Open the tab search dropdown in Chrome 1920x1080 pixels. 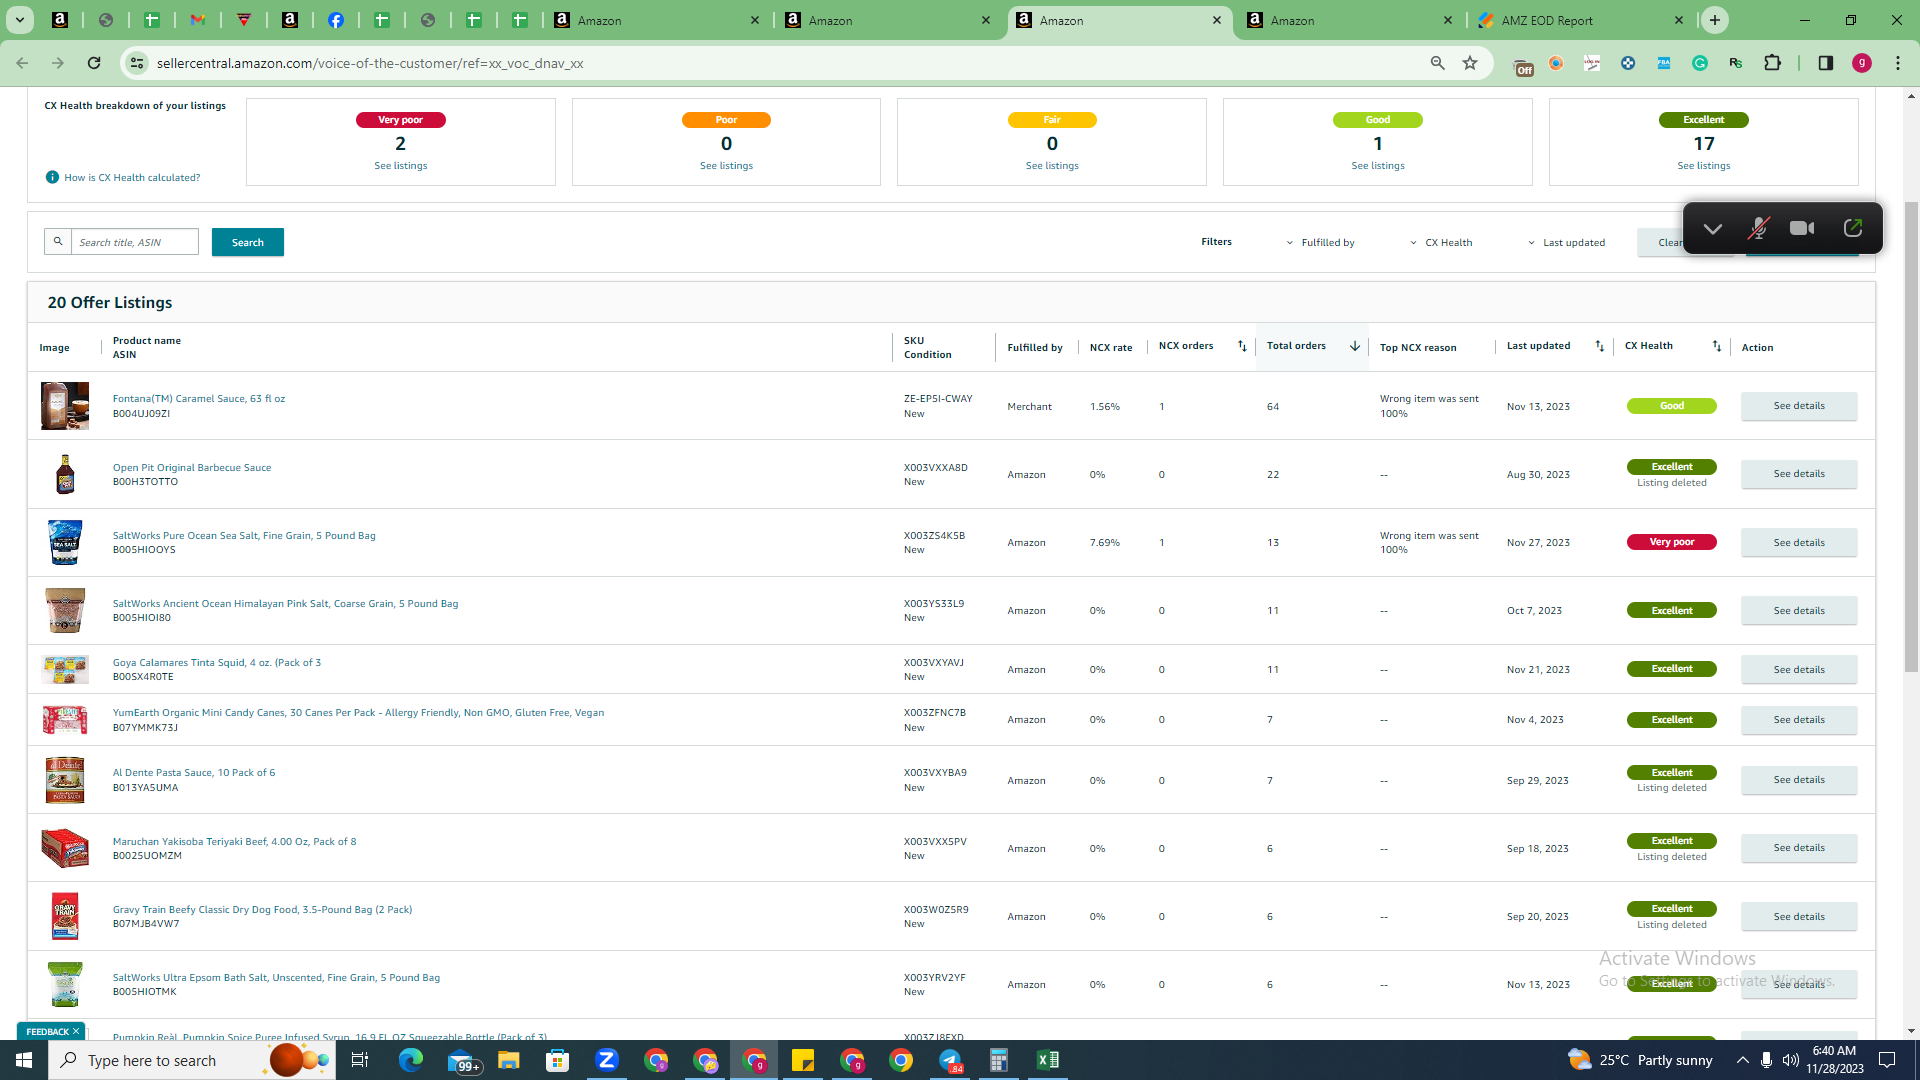(19, 20)
